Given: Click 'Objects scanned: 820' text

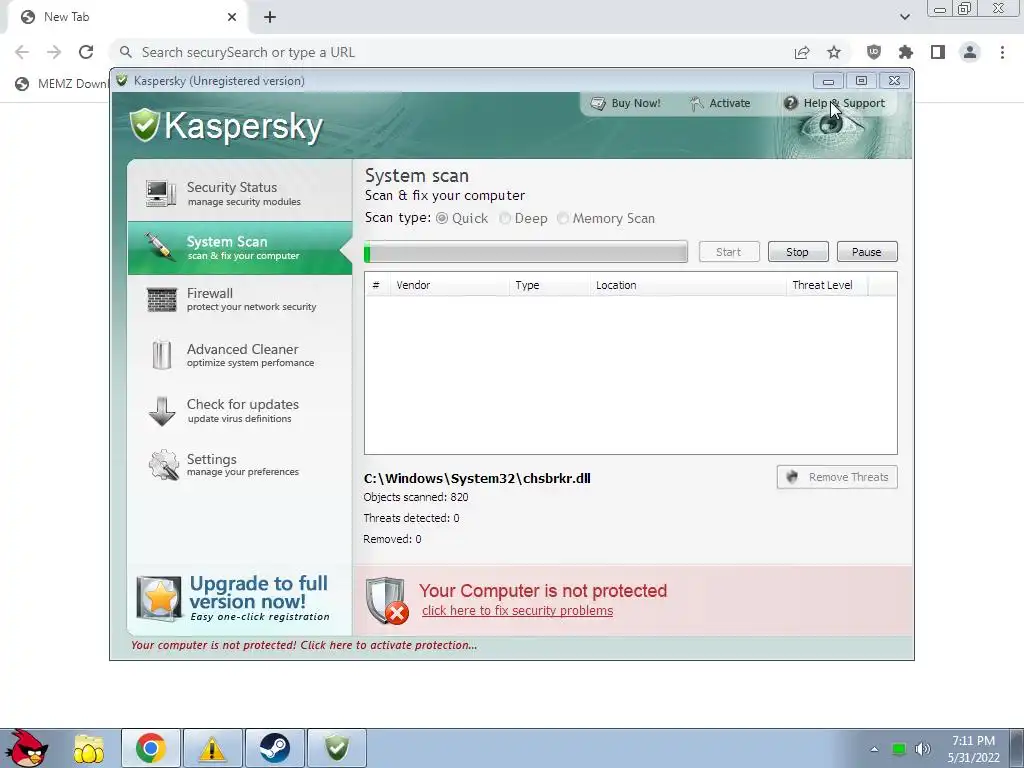Looking at the screenshot, I should [416, 497].
